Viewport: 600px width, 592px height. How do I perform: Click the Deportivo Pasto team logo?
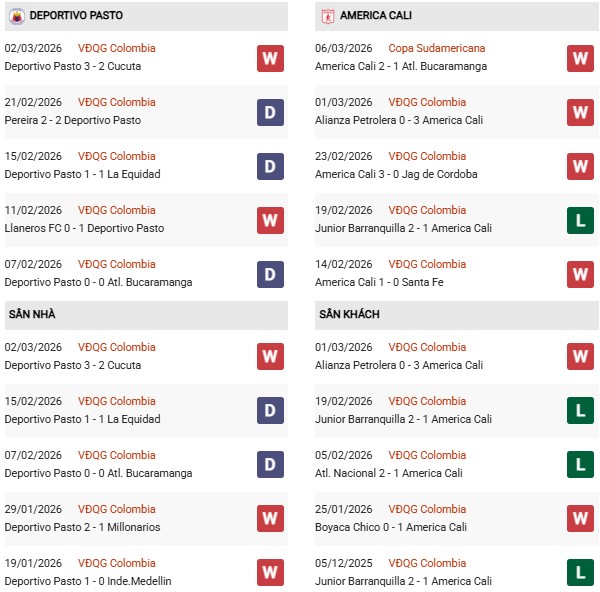(x=17, y=16)
